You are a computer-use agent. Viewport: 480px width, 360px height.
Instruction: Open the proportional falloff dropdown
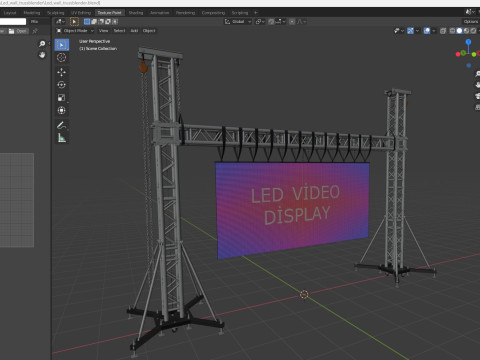[x=302, y=22]
